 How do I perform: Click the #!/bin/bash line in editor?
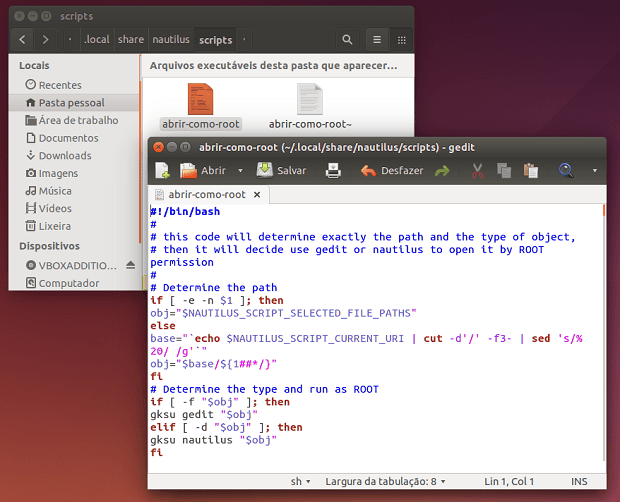(x=185, y=211)
